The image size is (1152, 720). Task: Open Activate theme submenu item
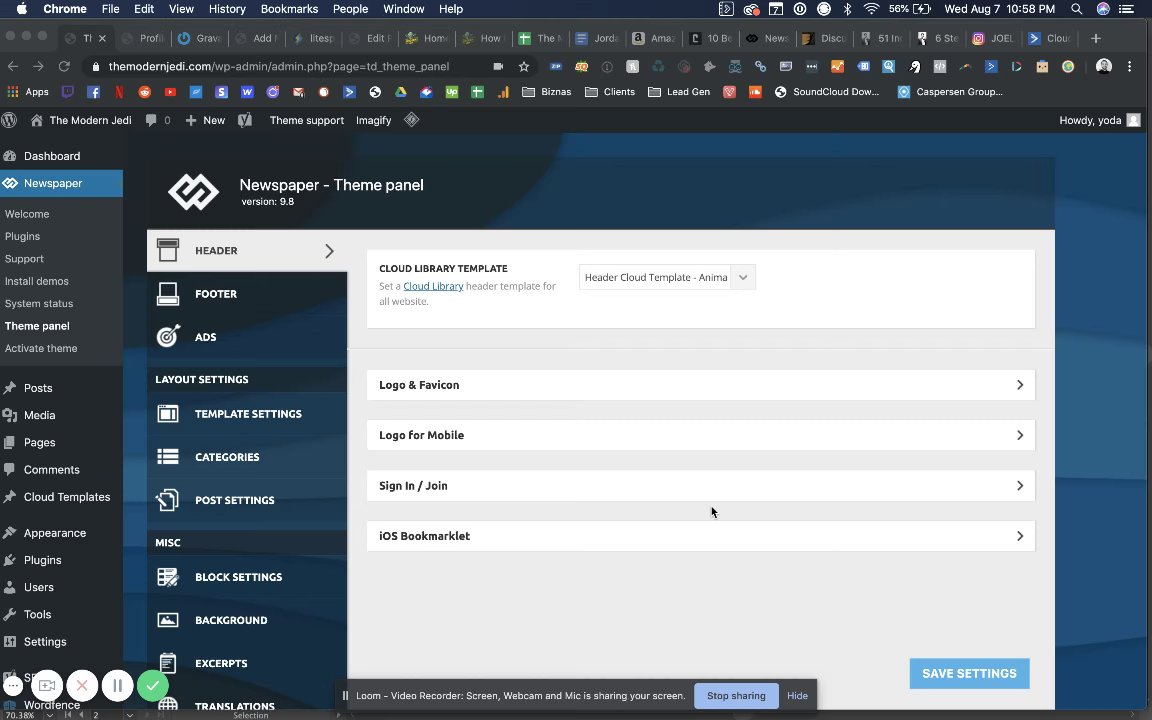click(x=41, y=348)
